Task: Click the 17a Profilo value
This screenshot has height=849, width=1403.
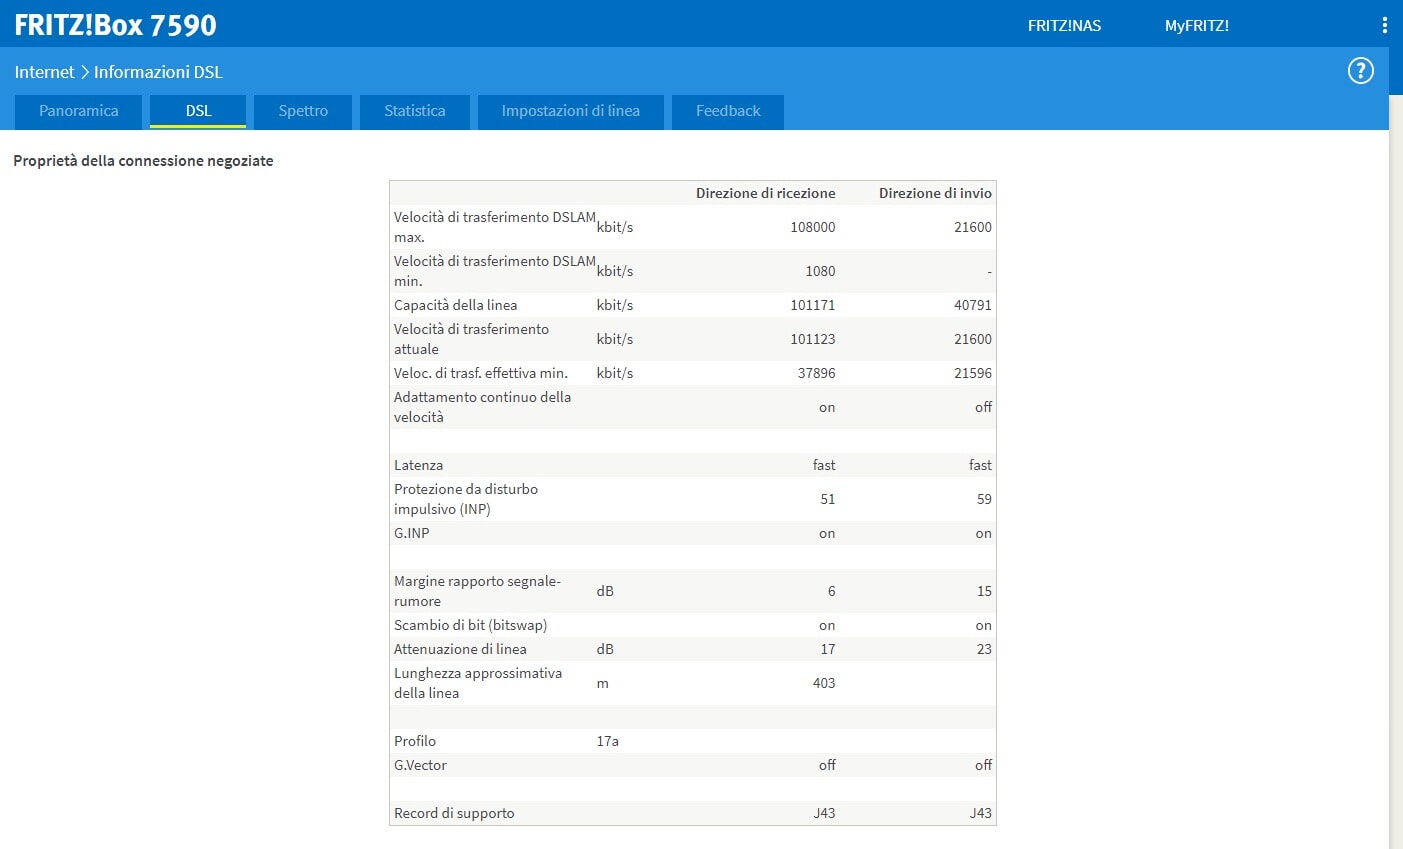Action: coord(607,741)
